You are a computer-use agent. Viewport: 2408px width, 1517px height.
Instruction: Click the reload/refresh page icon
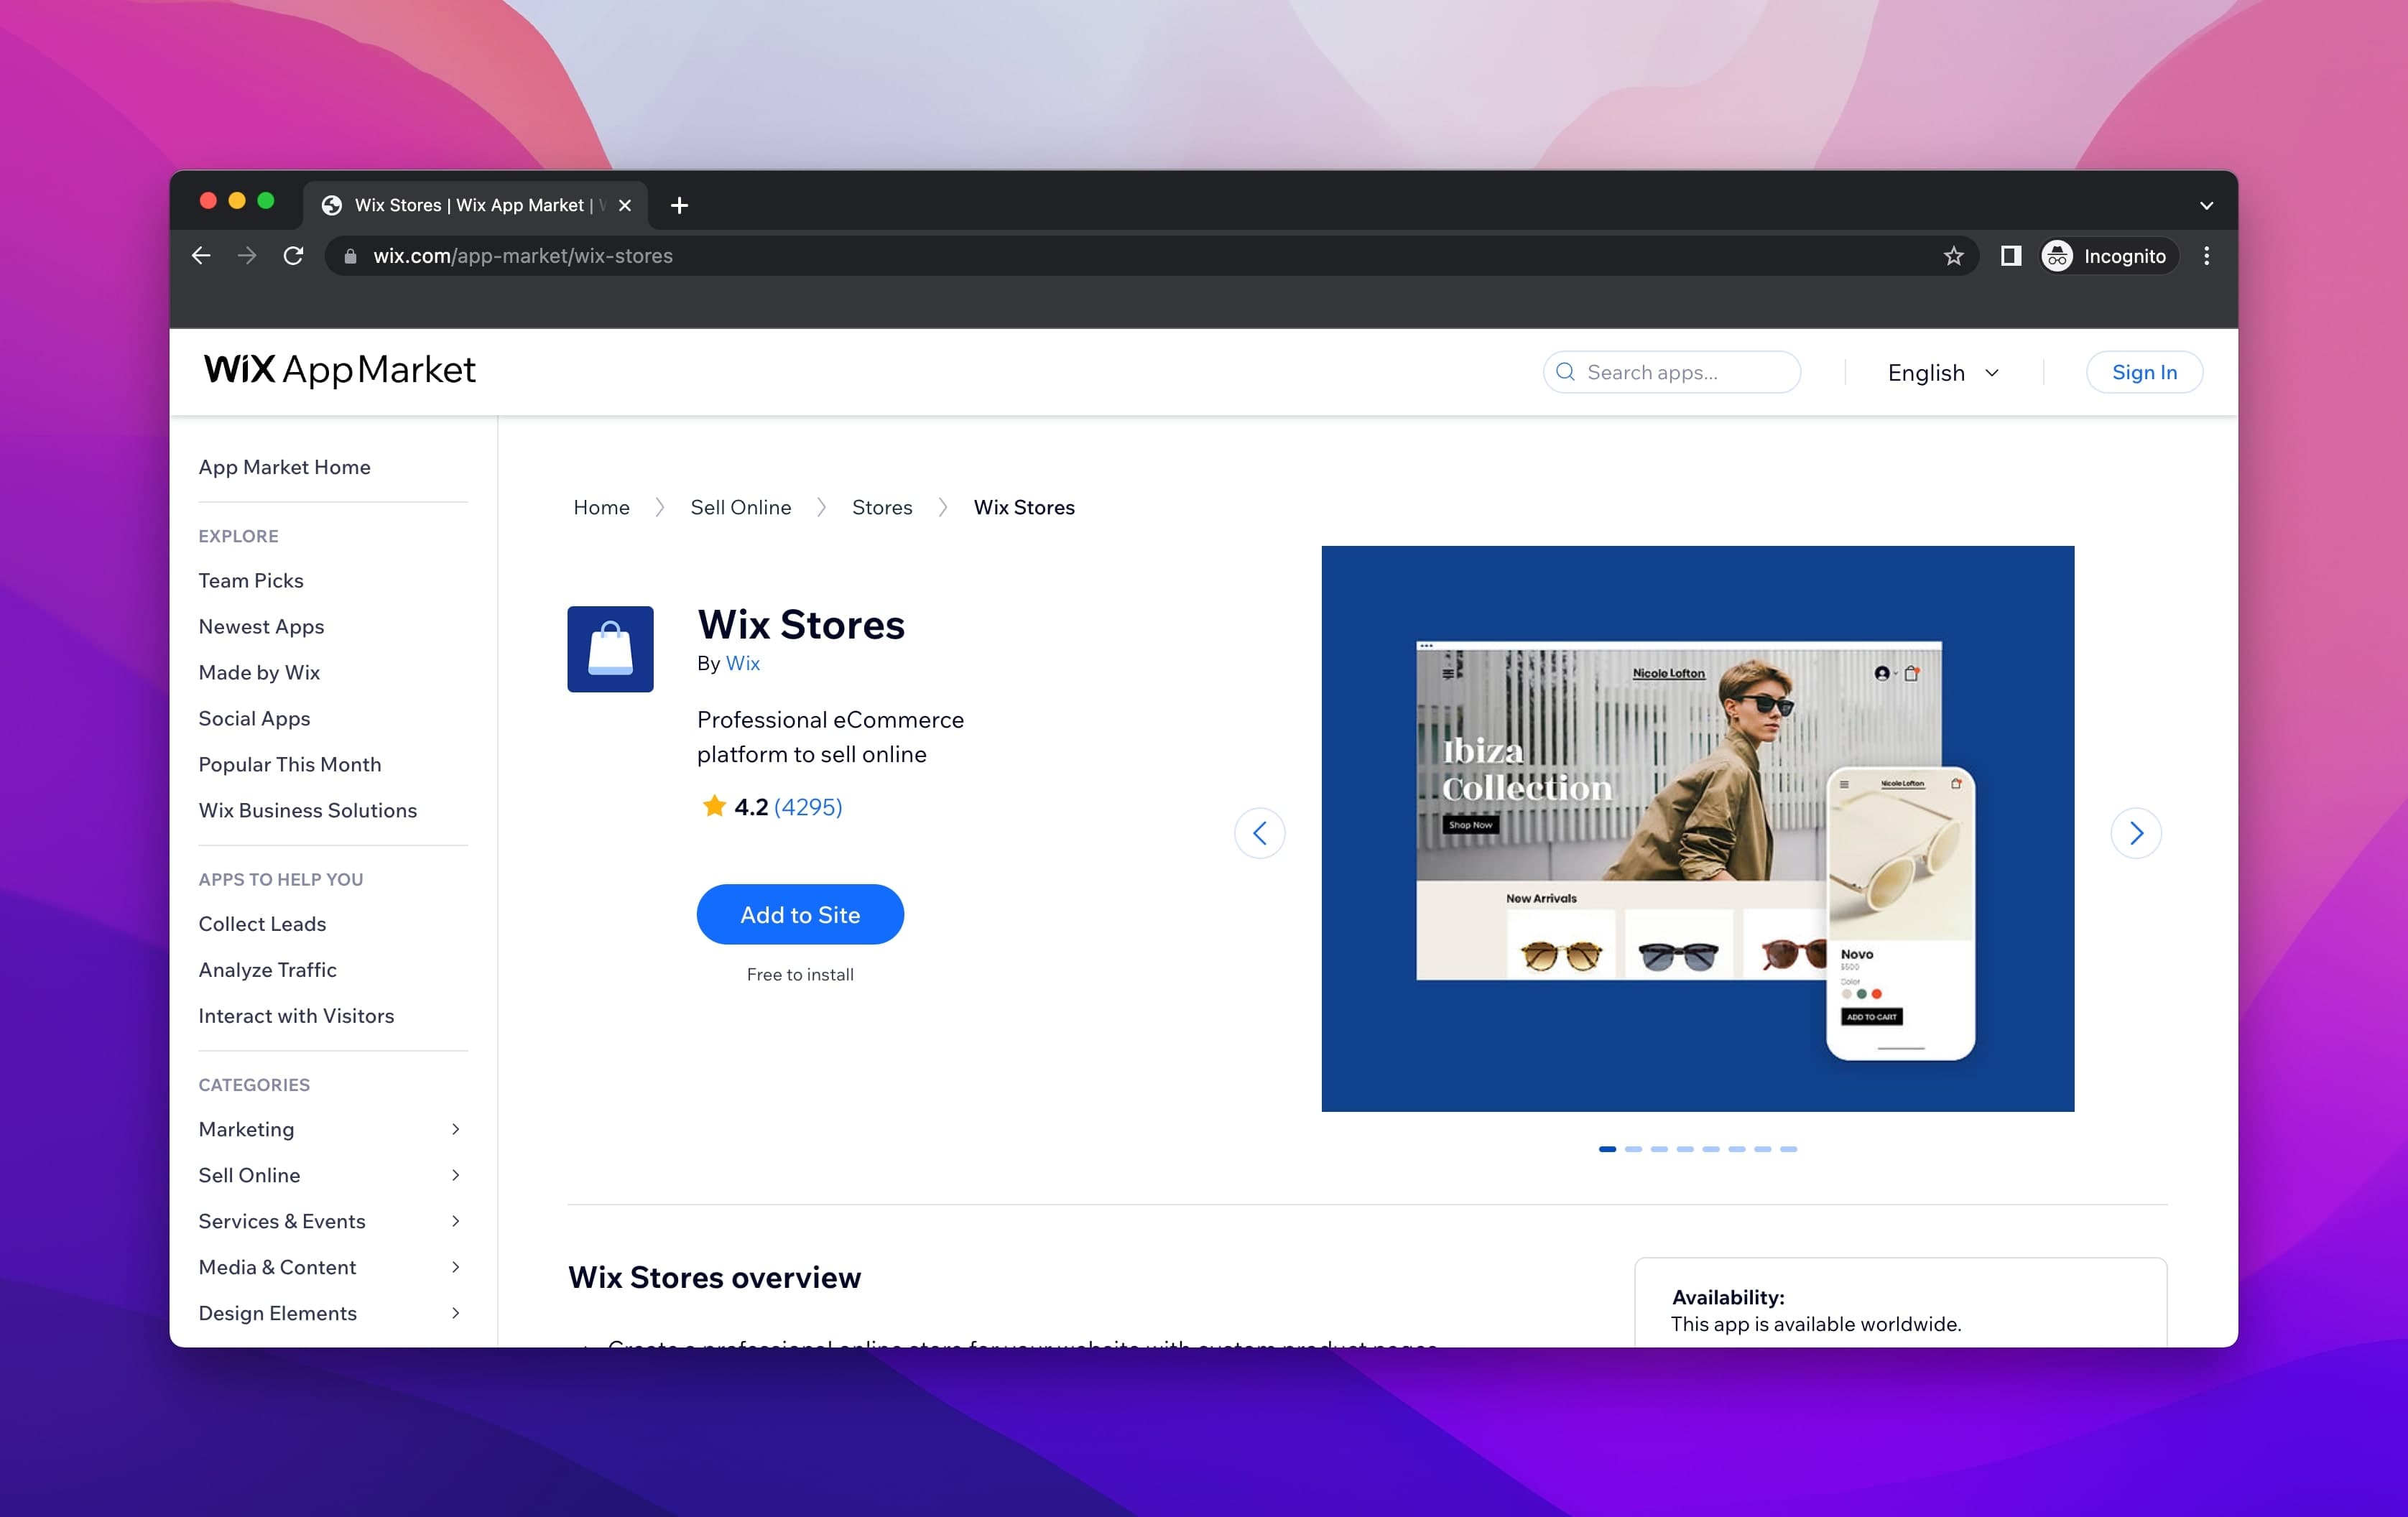294,255
